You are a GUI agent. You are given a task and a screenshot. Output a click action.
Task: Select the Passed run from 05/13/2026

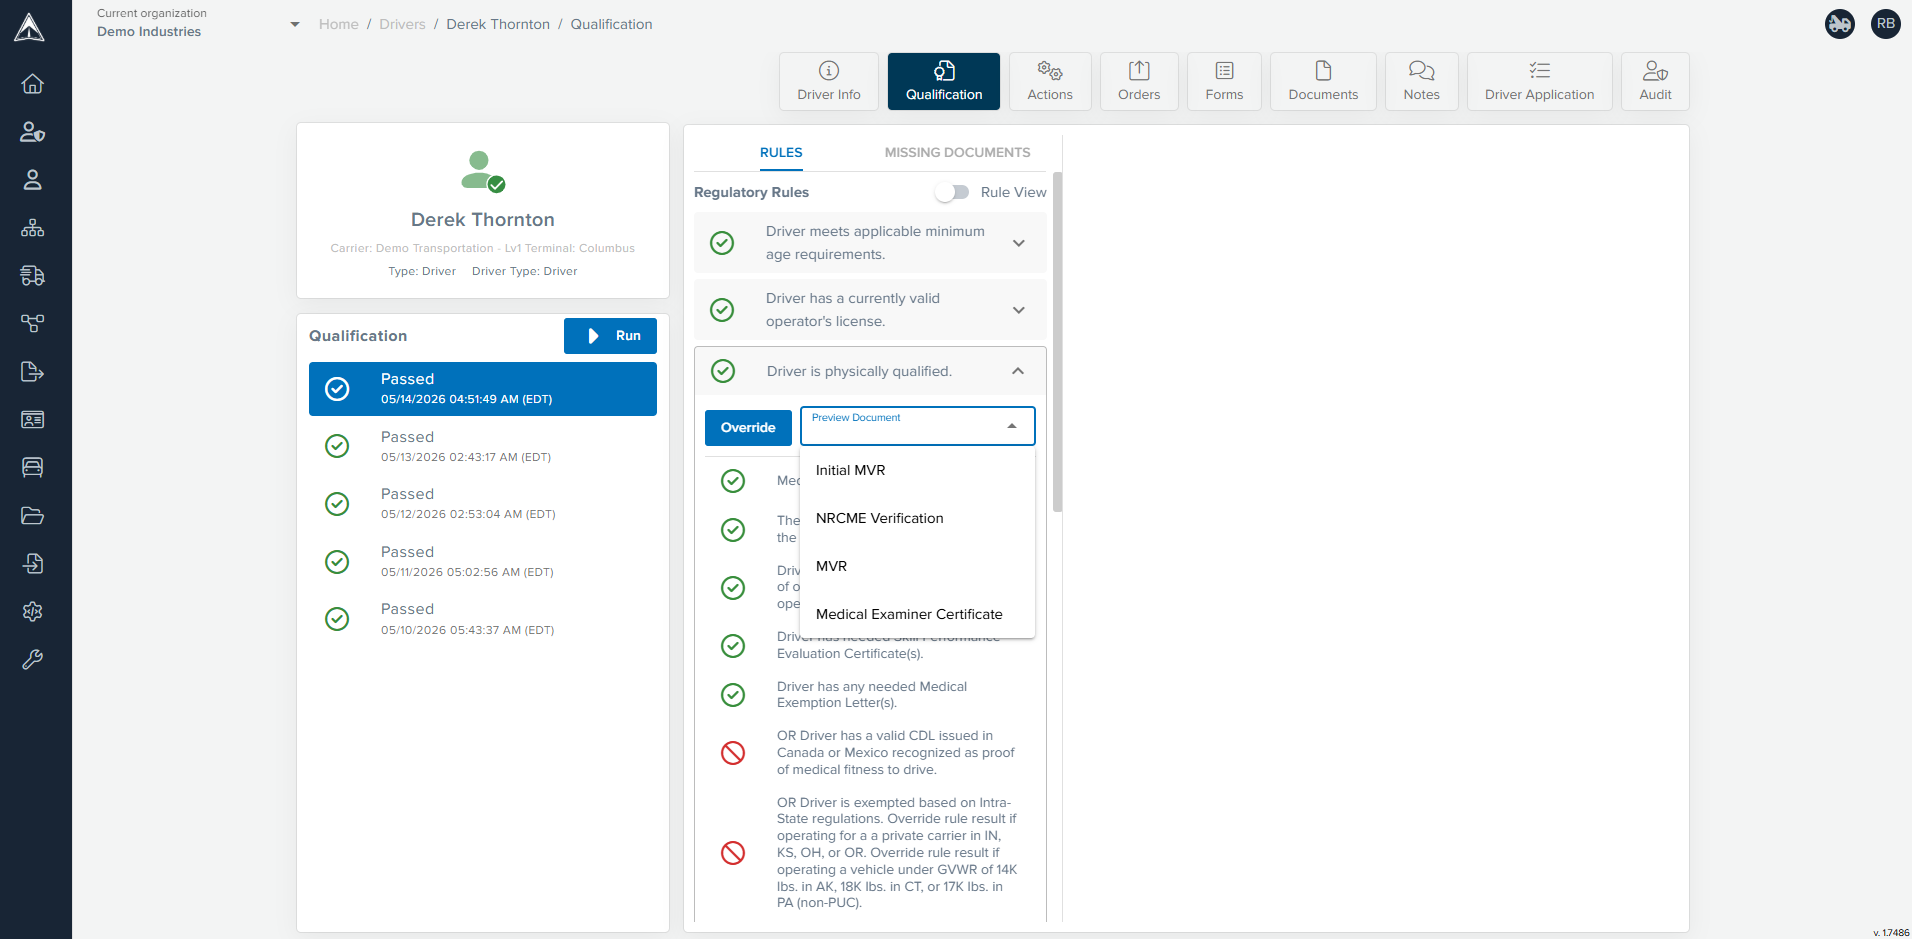[x=483, y=446]
